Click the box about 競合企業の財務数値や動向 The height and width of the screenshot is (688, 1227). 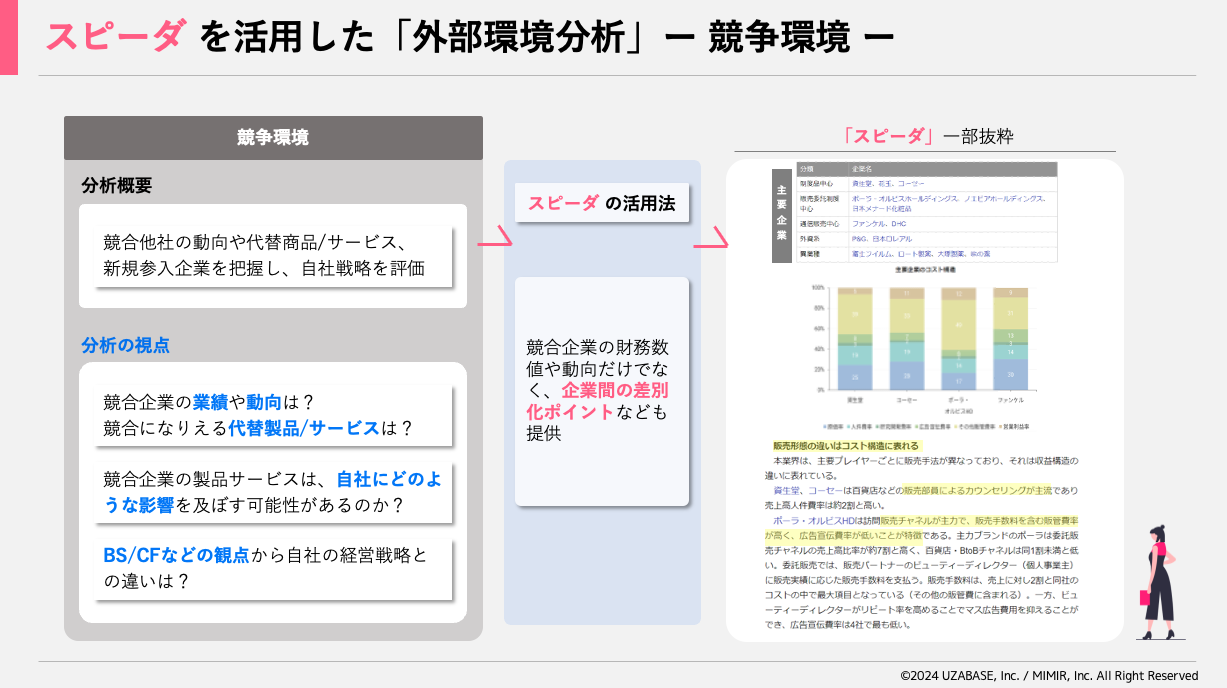602,391
